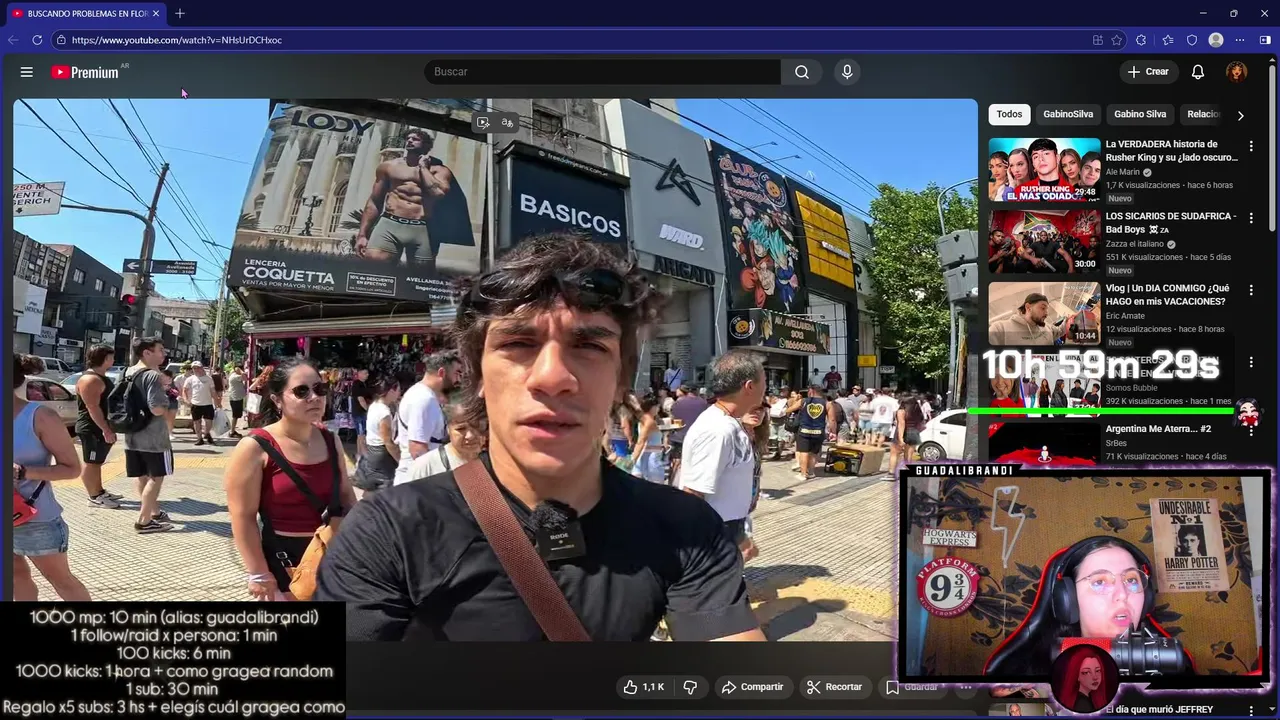Like the video with thumbs up
This screenshot has height=720, width=1280.
pyautogui.click(x=644, y=687)
